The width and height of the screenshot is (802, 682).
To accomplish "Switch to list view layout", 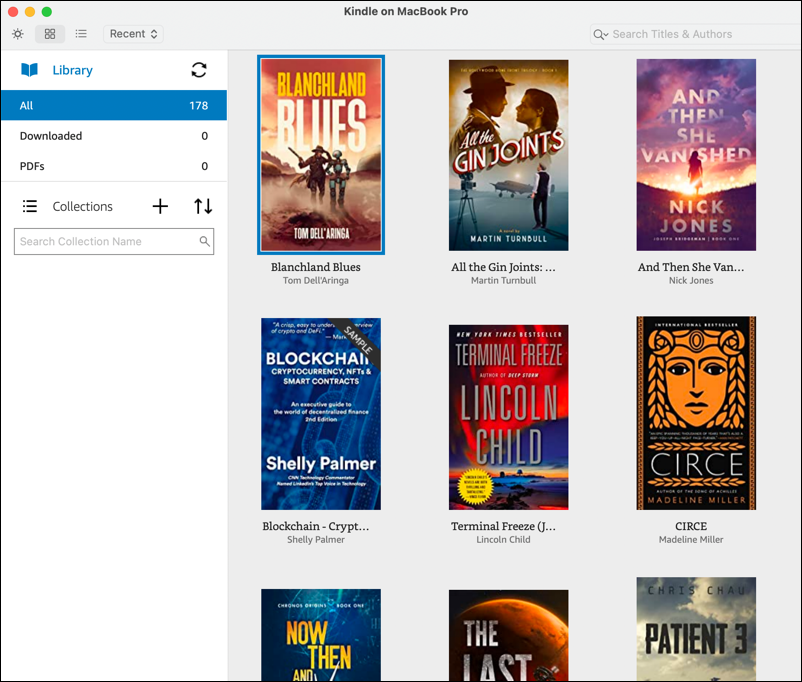I will tap(81, 34).
